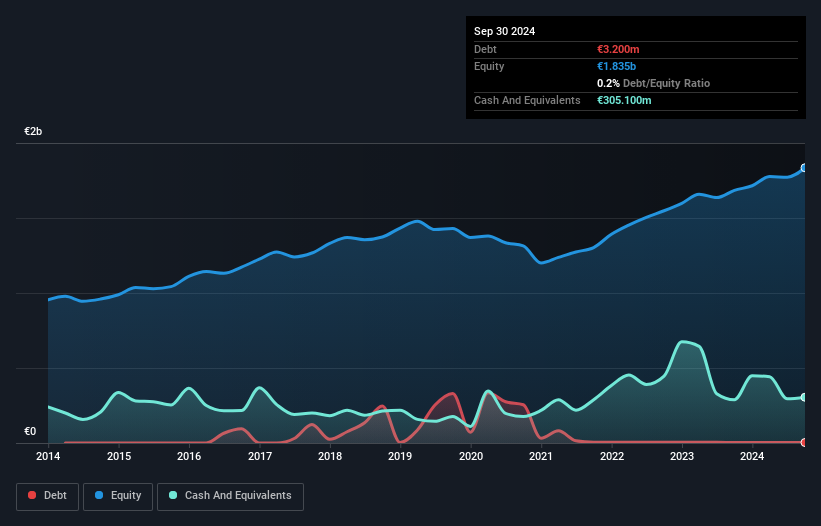Screen dimensions: 821x526
Task: Click the blue Equity legend dot
Action: [100, 496]
